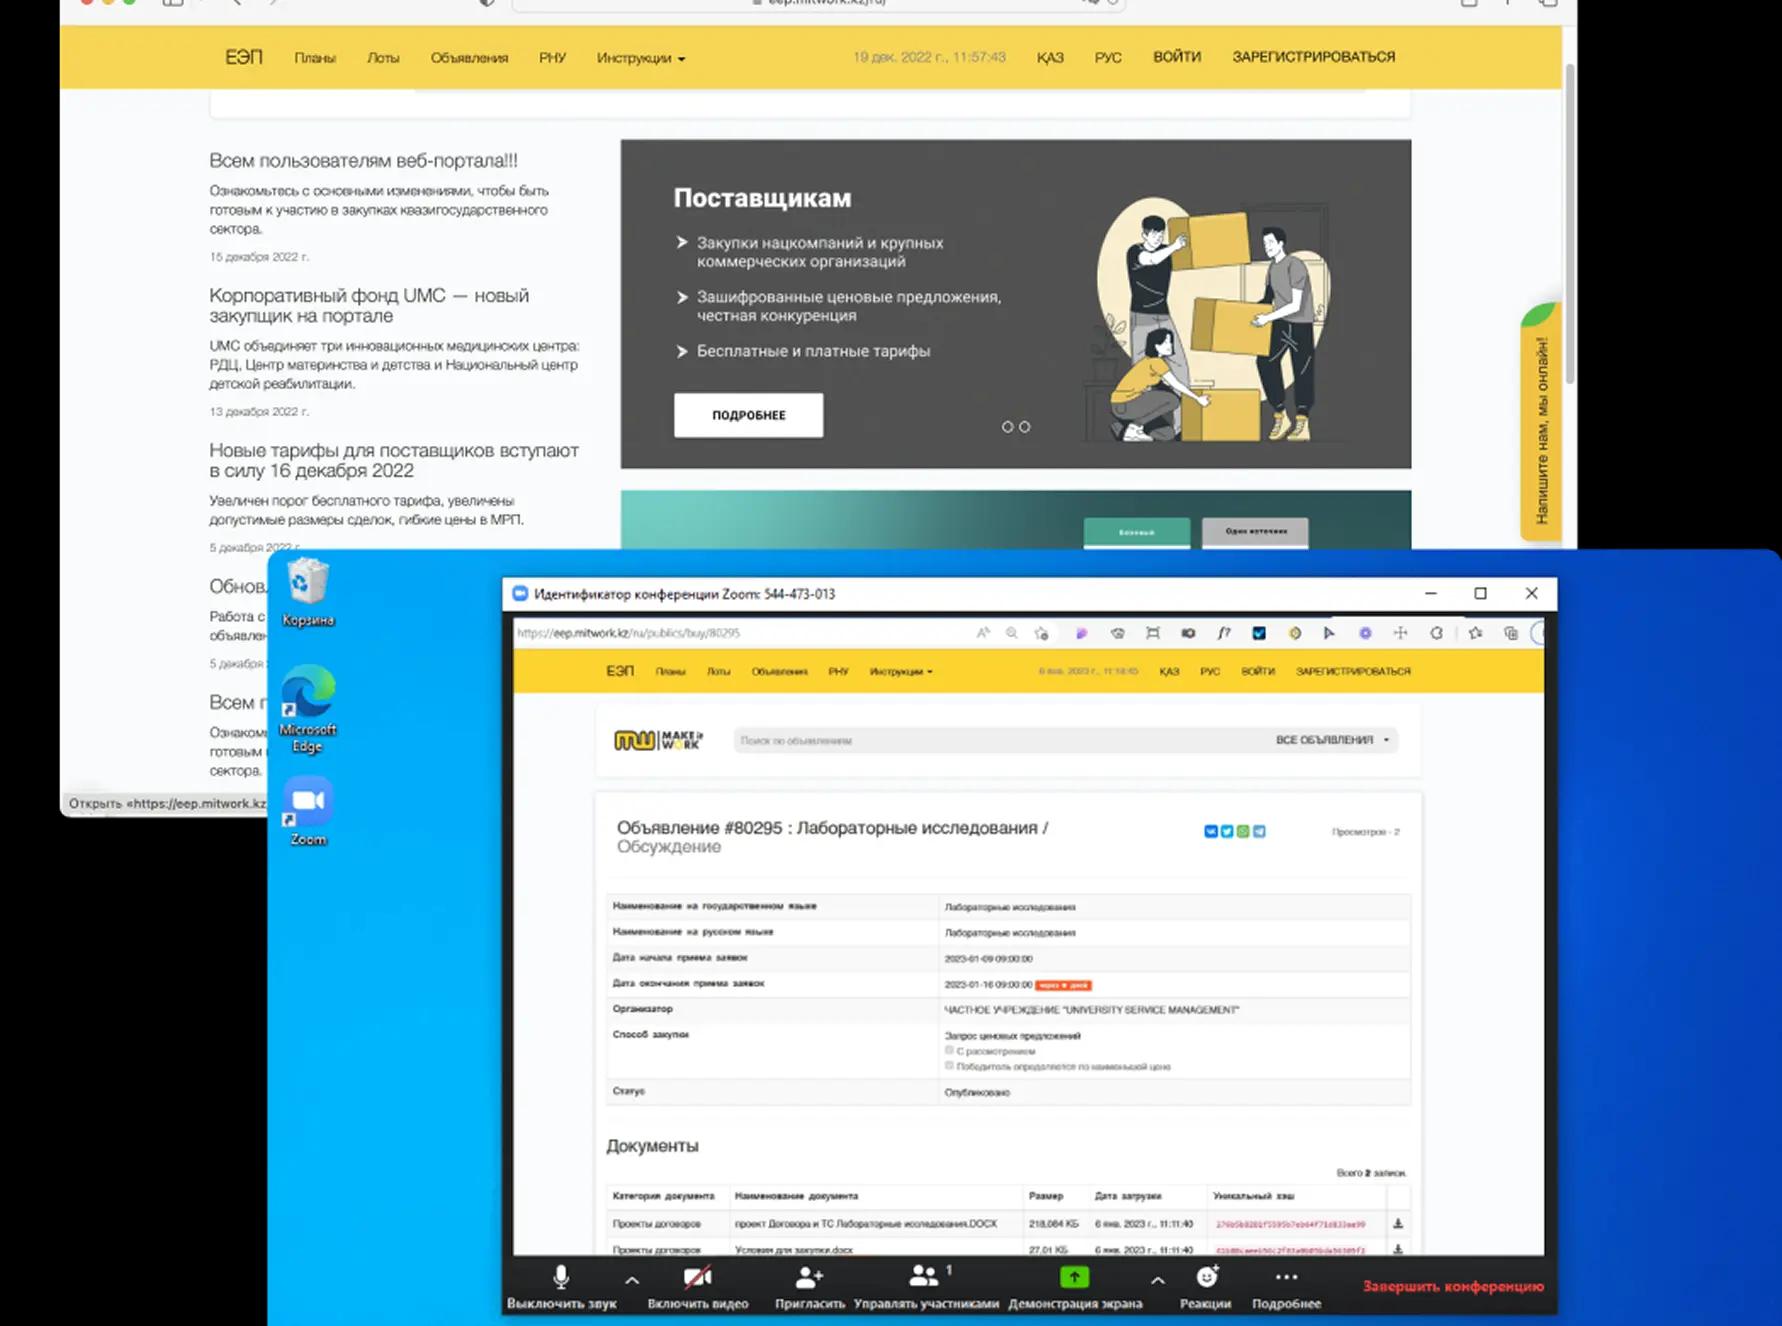Click the Invite (Пригласить) icon
Image resolution: width=1782 pixels, height=1326 pixels.
coord(809,1278)
